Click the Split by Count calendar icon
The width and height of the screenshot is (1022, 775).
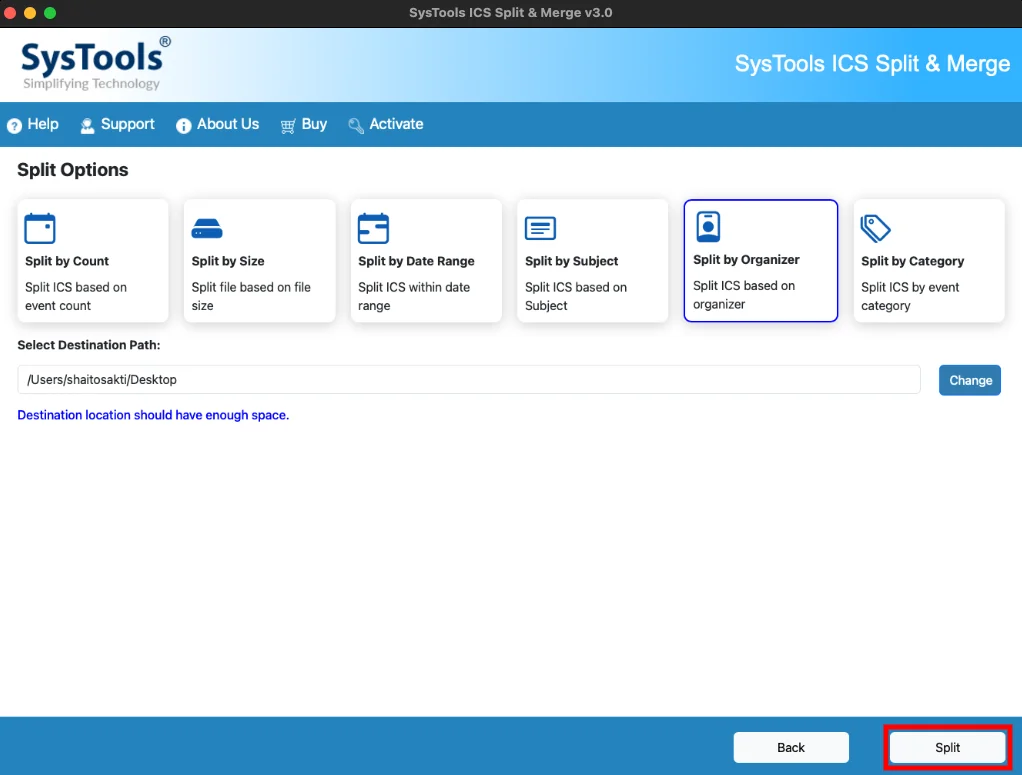(40, 228)
